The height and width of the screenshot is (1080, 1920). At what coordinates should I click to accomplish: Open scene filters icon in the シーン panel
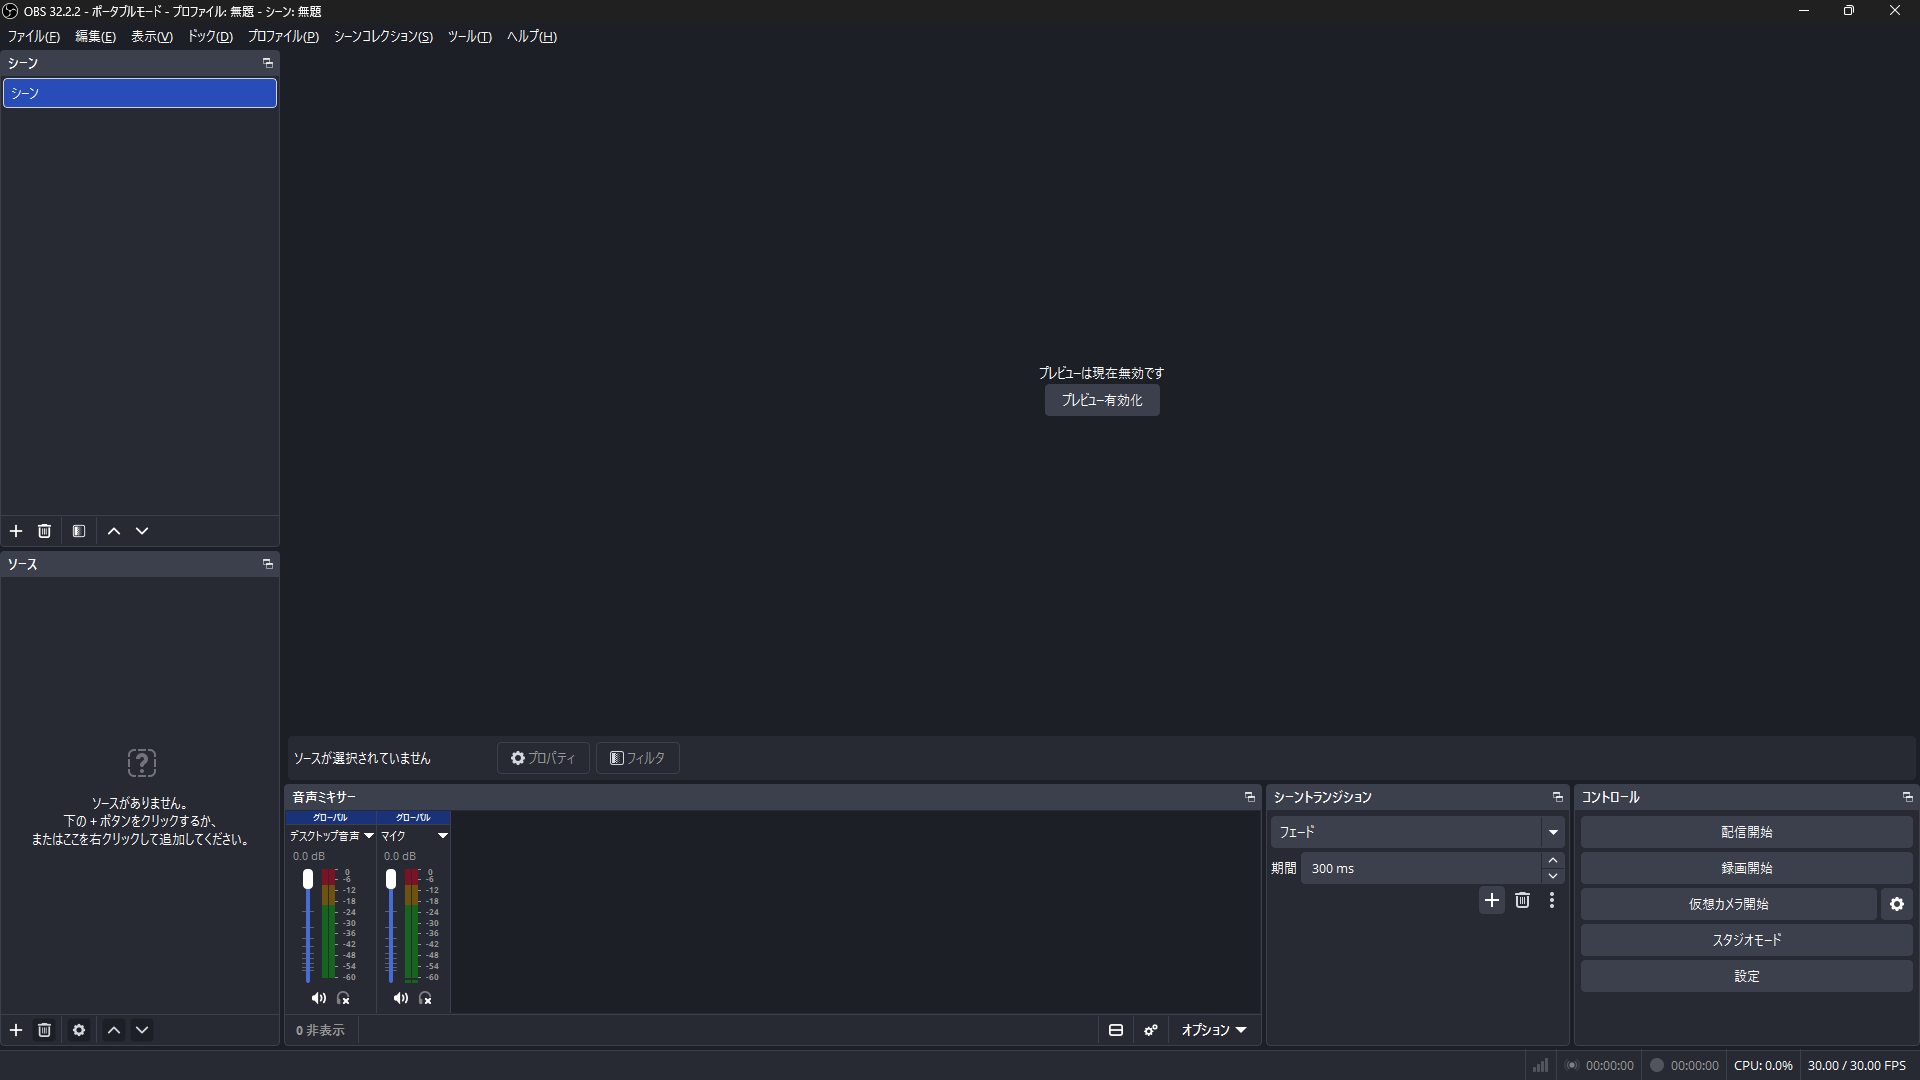click(79, 531)
